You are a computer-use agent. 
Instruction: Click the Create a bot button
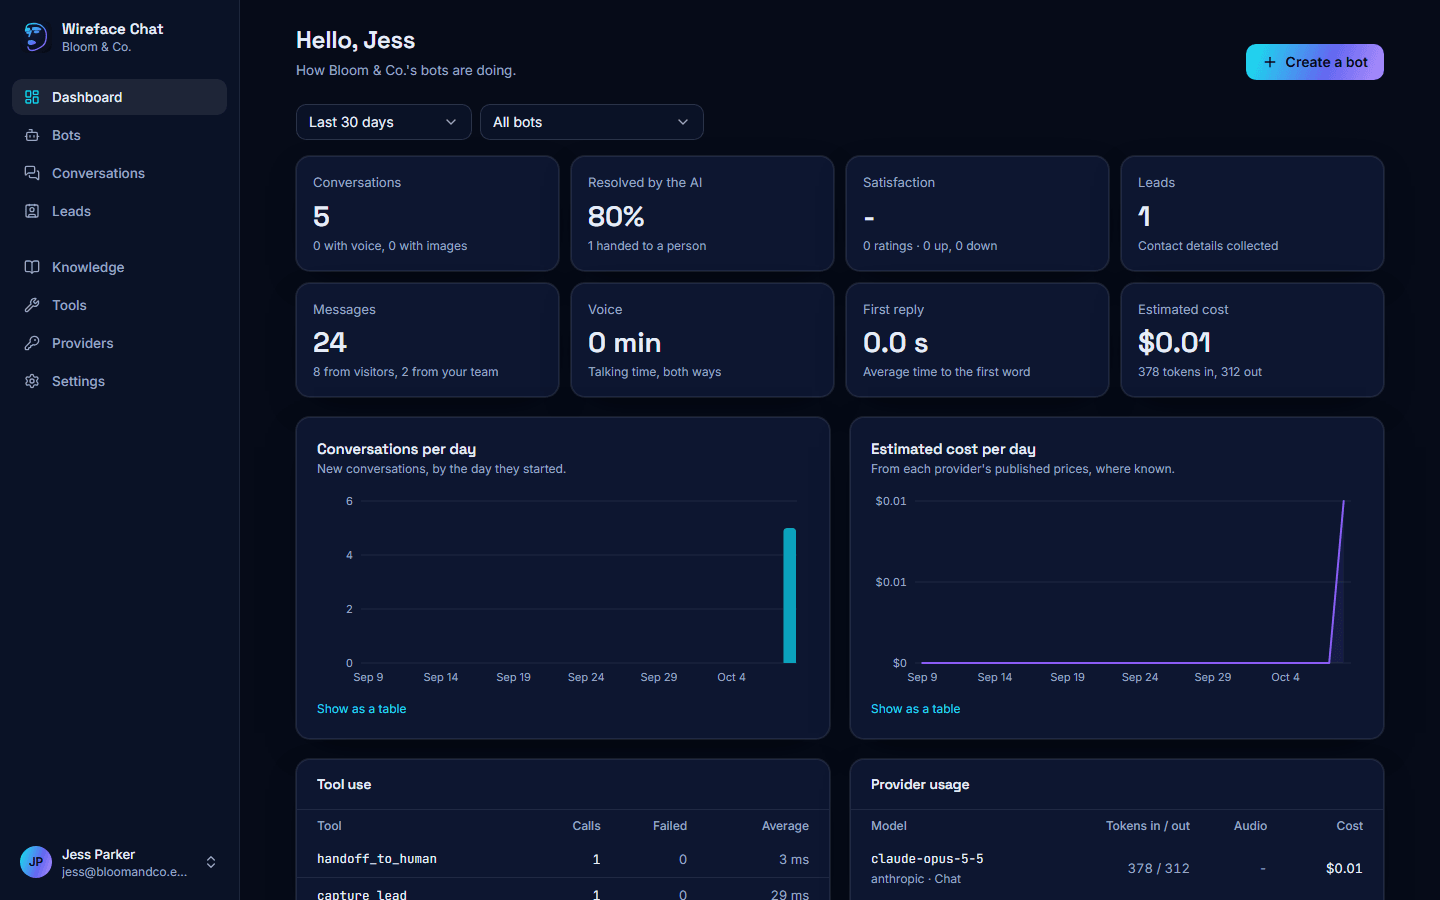tap(1315, 62)
